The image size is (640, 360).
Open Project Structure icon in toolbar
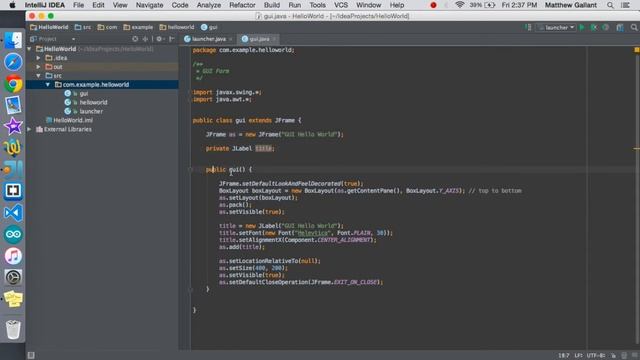(620, 27)
